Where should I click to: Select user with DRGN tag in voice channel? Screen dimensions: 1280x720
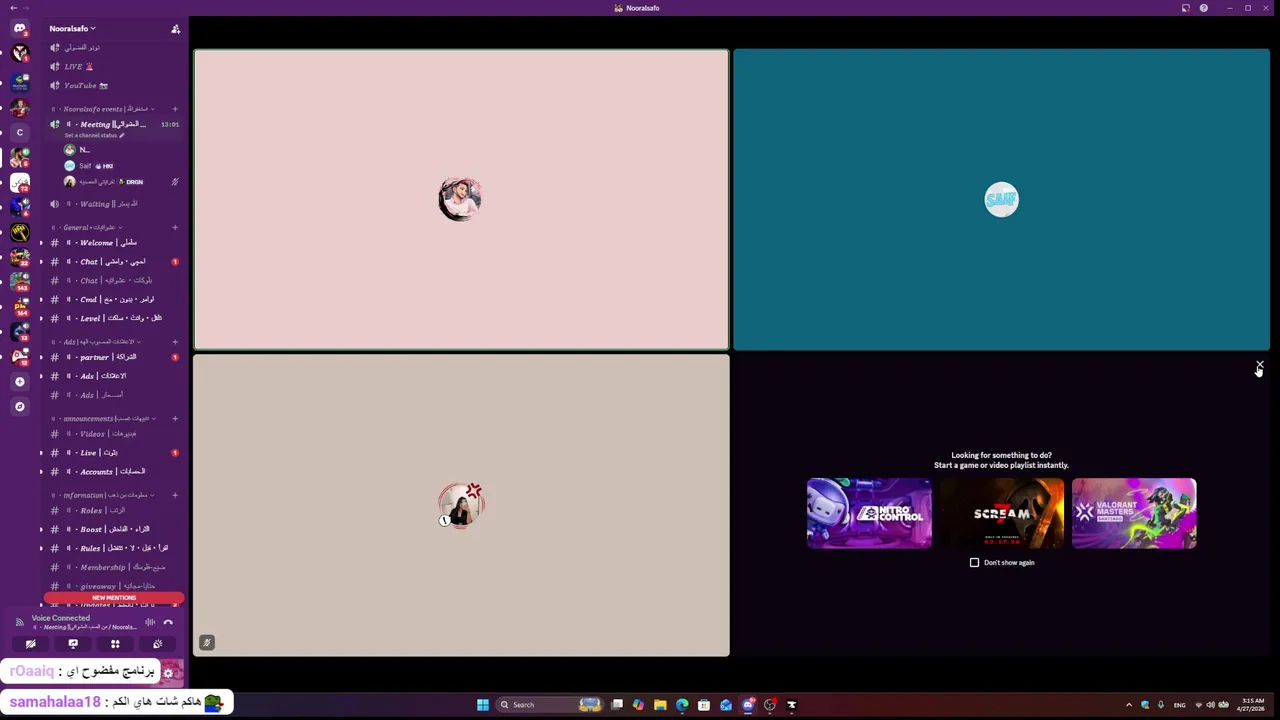120,182
